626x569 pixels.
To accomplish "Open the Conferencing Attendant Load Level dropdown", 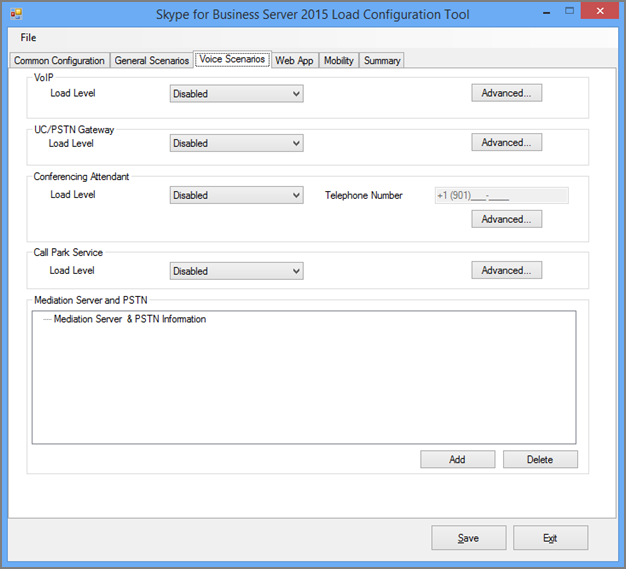I will (x=236, y=195).
